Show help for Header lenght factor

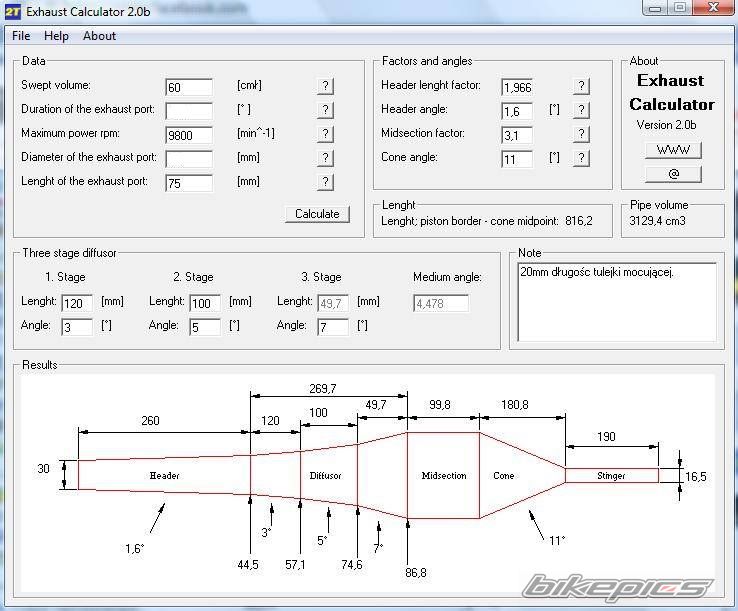581,86
